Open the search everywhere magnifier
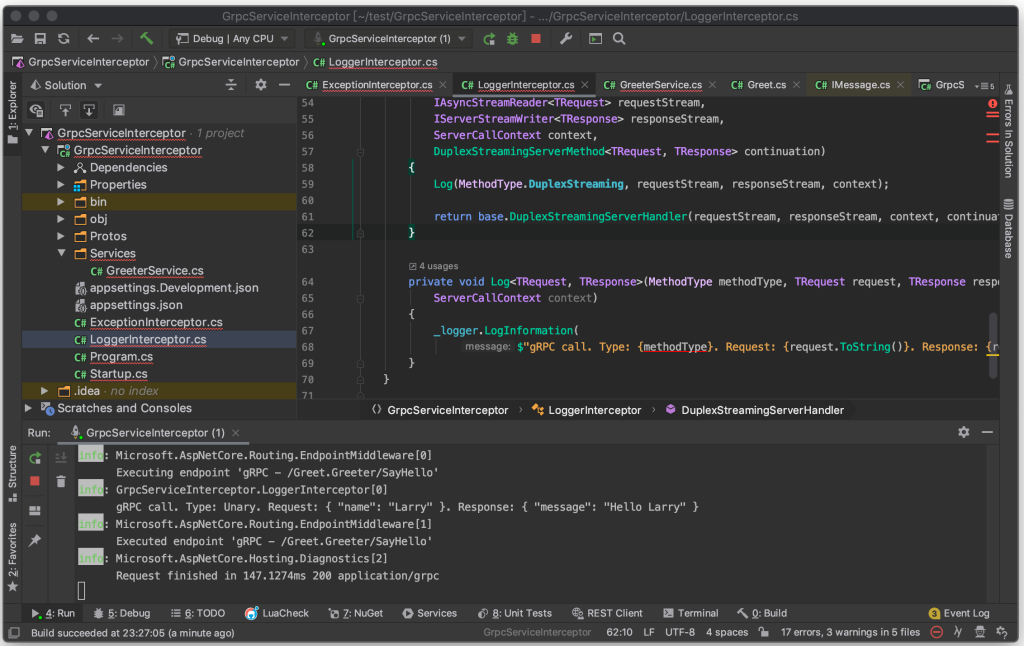Image resolution: width=1024 pixels, height=646 pixels. tap(619, 39)
